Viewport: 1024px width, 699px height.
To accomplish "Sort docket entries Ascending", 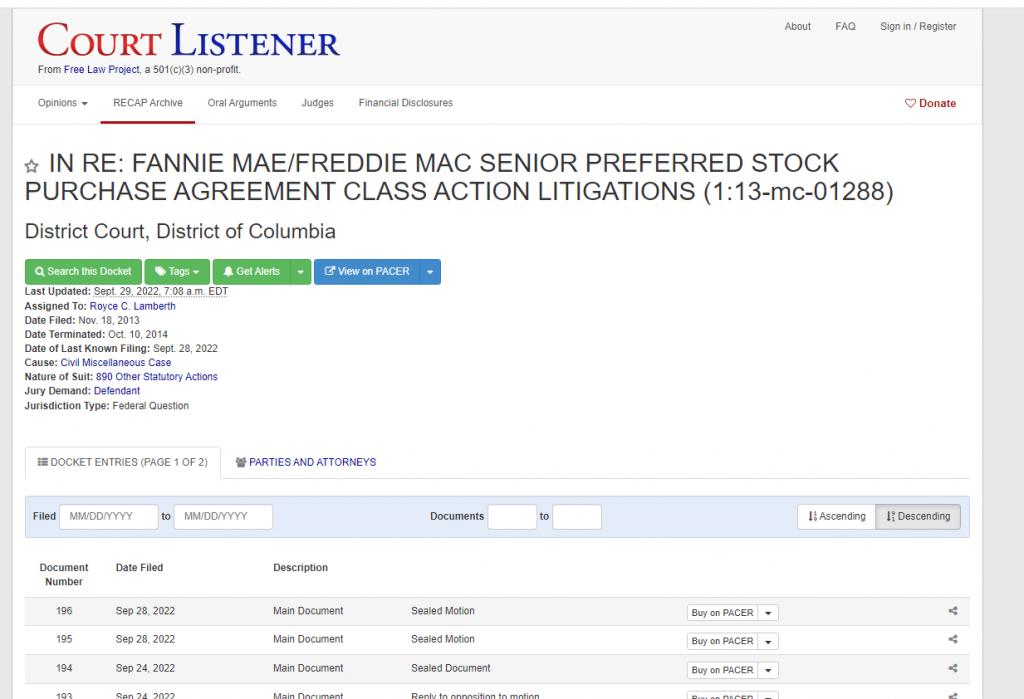I will click(837, 516).
